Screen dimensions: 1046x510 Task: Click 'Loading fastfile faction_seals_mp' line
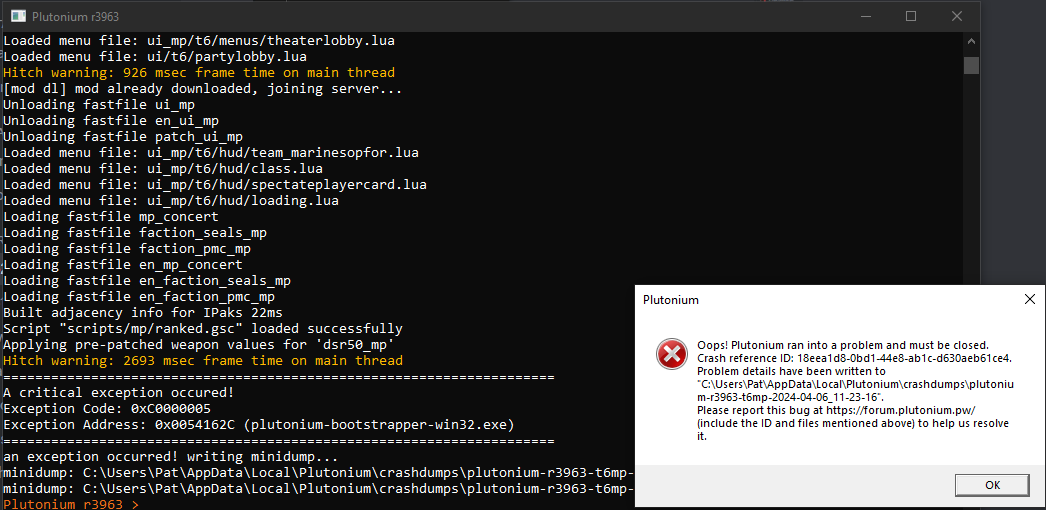pos(135,233)
